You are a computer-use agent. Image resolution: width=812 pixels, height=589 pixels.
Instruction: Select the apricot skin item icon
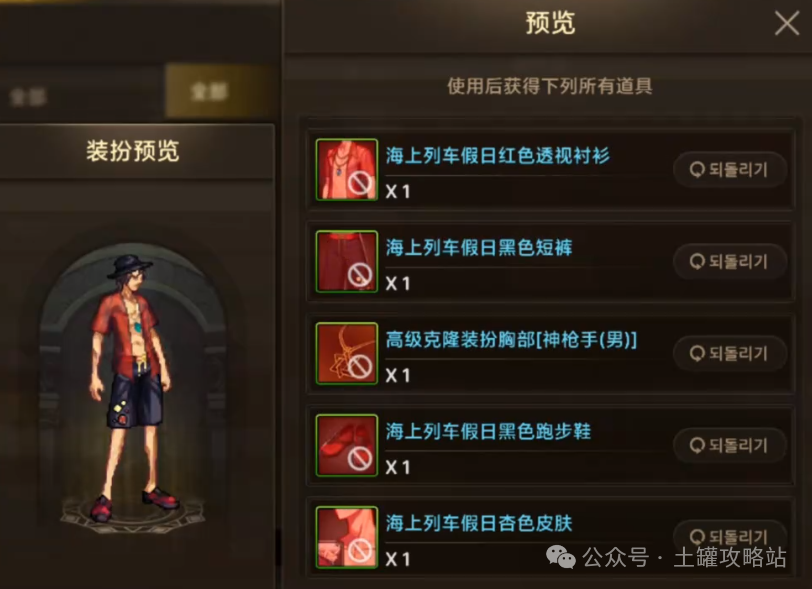pos(346,537)
